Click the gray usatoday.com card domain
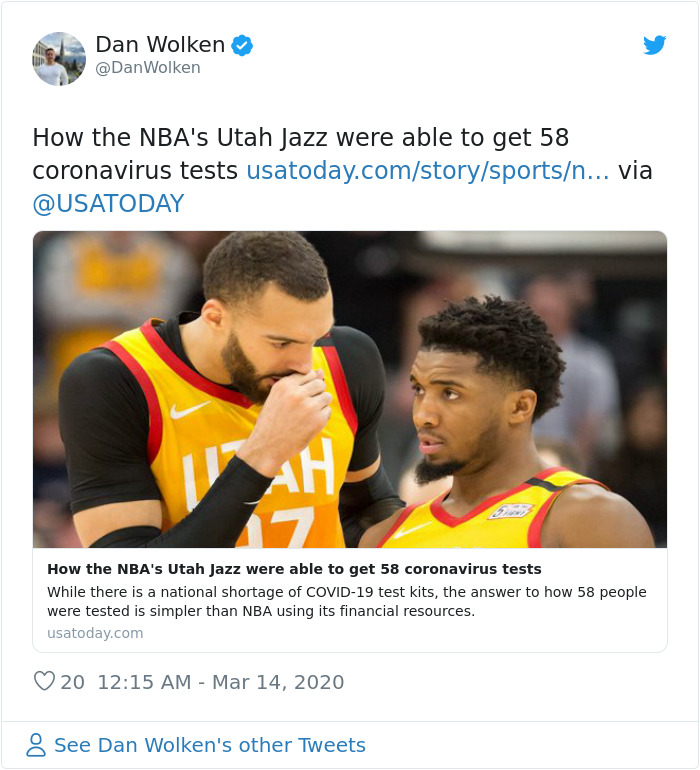Screen dimensions: 700x770 [x=95, y=633]
